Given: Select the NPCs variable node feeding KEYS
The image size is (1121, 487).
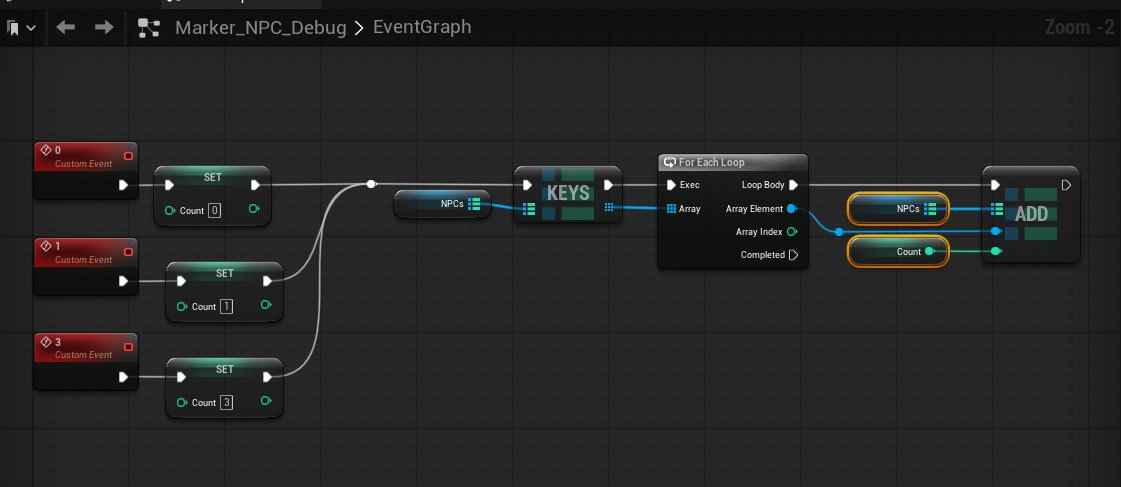Looking at the screenshot, I should [442, 204].
